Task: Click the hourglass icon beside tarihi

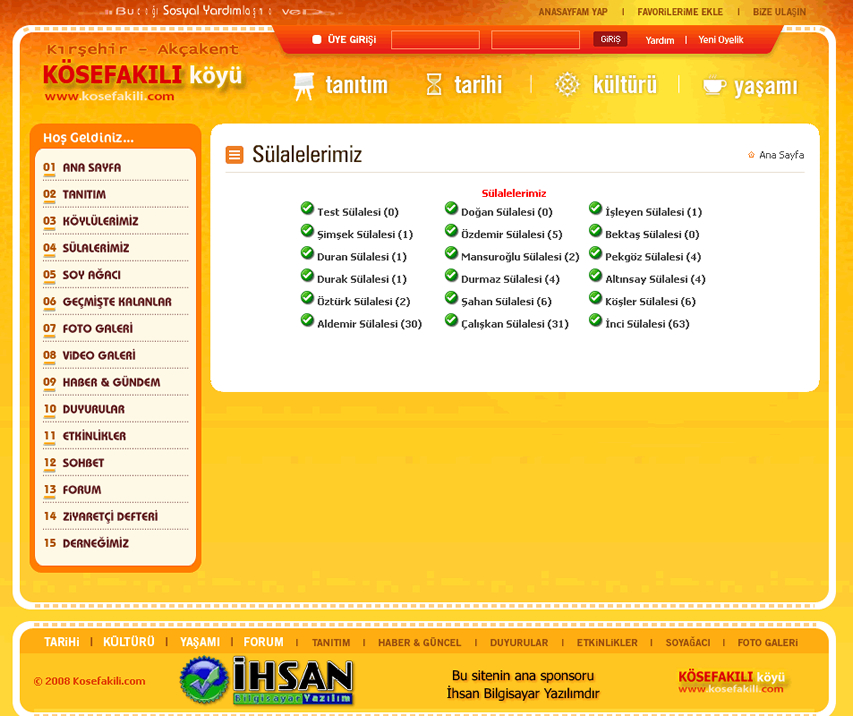Action: (434, 84)
